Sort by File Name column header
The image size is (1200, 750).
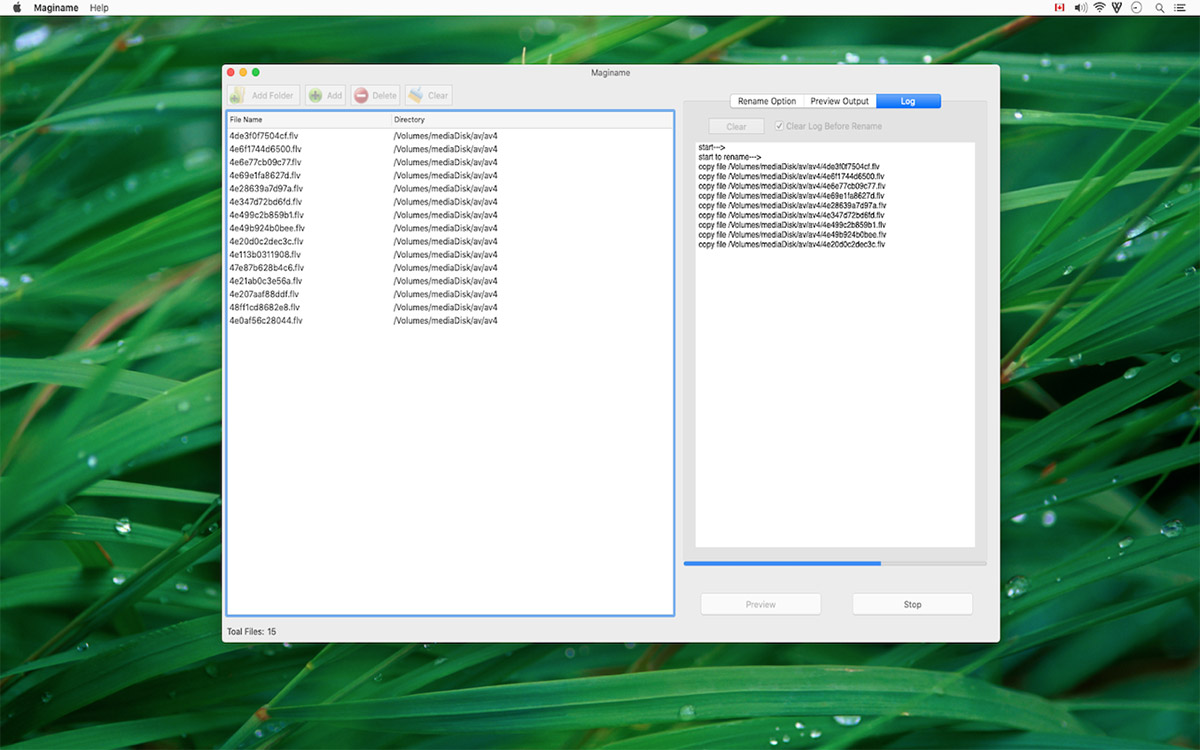[x=309, y=119]
